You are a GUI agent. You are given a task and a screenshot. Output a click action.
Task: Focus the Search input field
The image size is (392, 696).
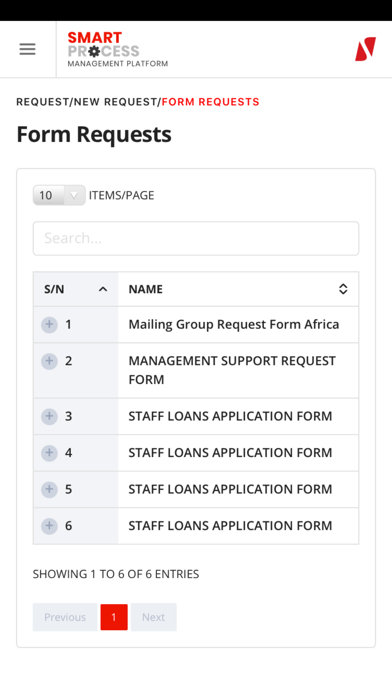pyautogui.click(x=196, y=238)
